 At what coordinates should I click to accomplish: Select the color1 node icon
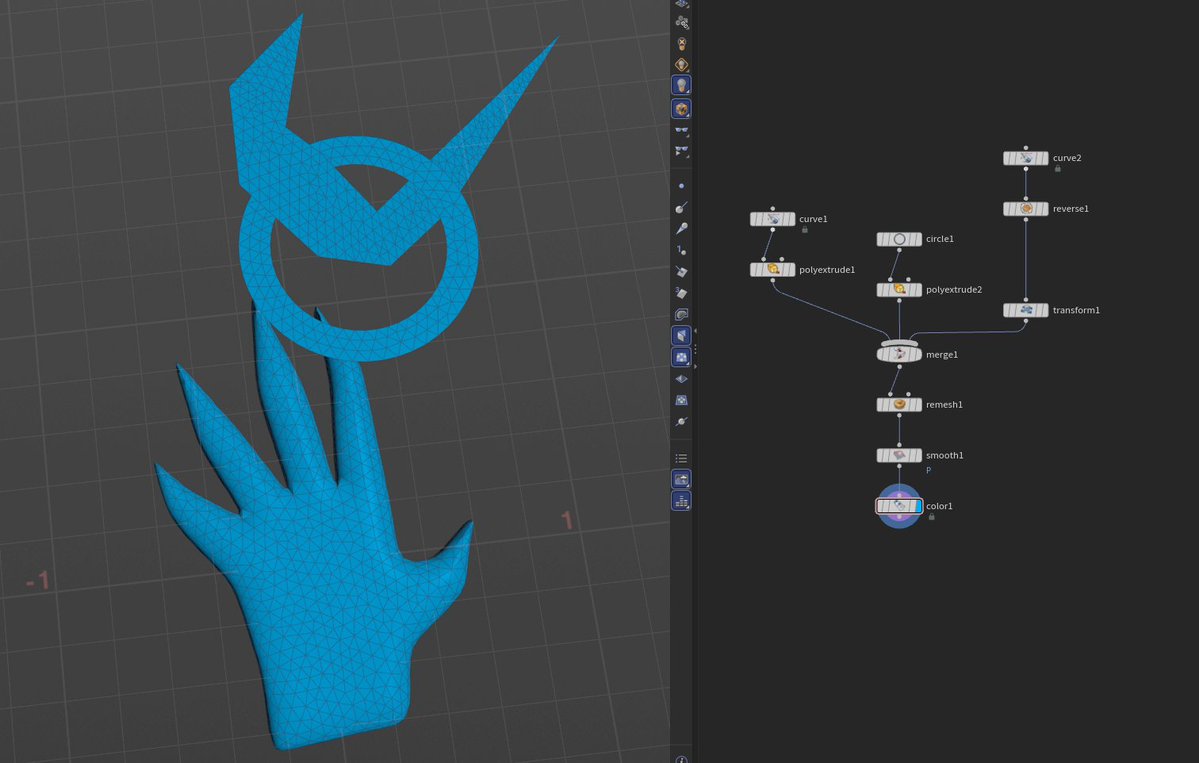coord(899,506)
